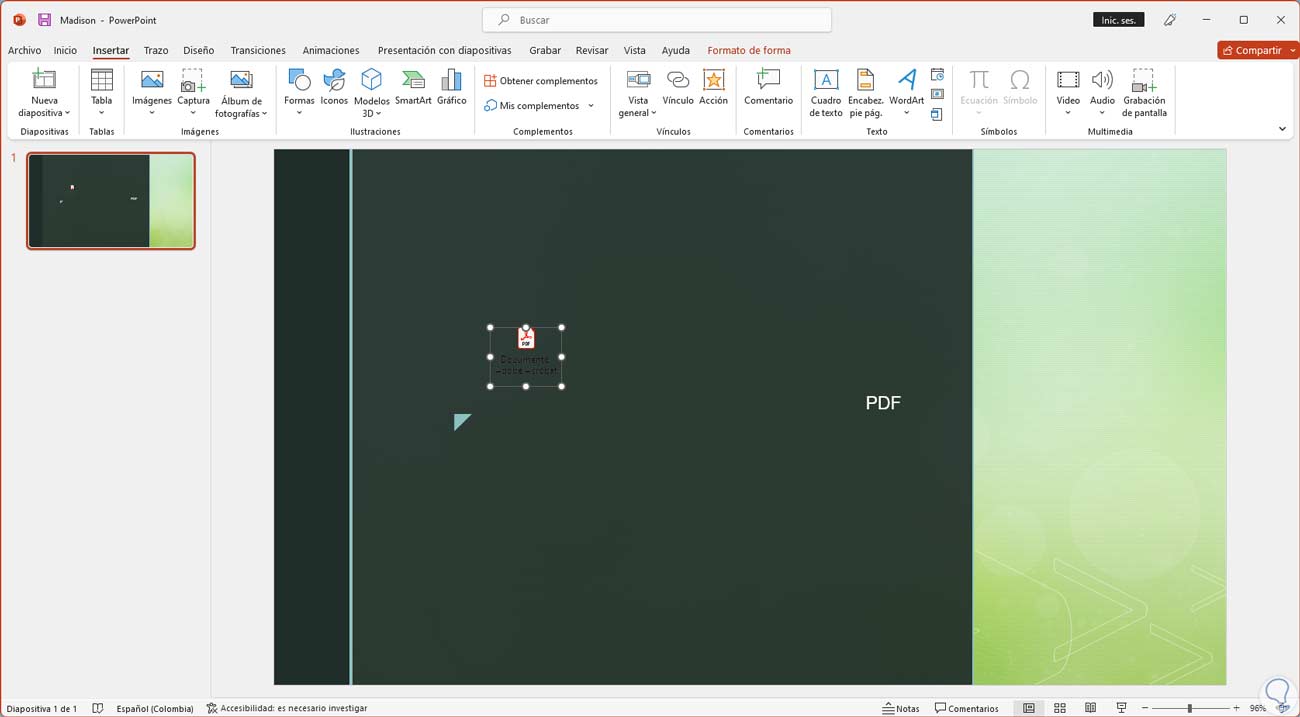
Task: Add a Comentario
Action: (768, 87)
